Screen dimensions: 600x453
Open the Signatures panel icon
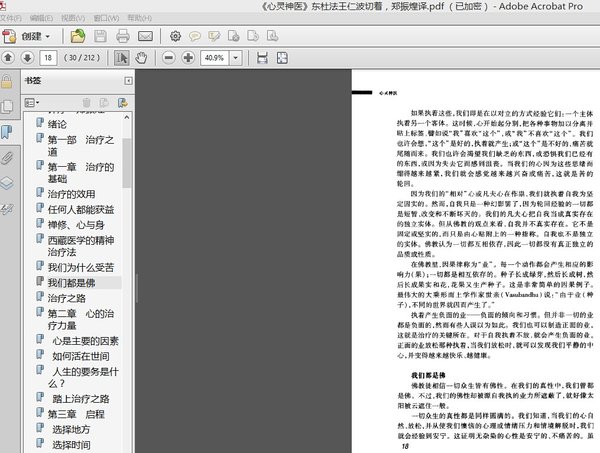click(x=7, y=209)
